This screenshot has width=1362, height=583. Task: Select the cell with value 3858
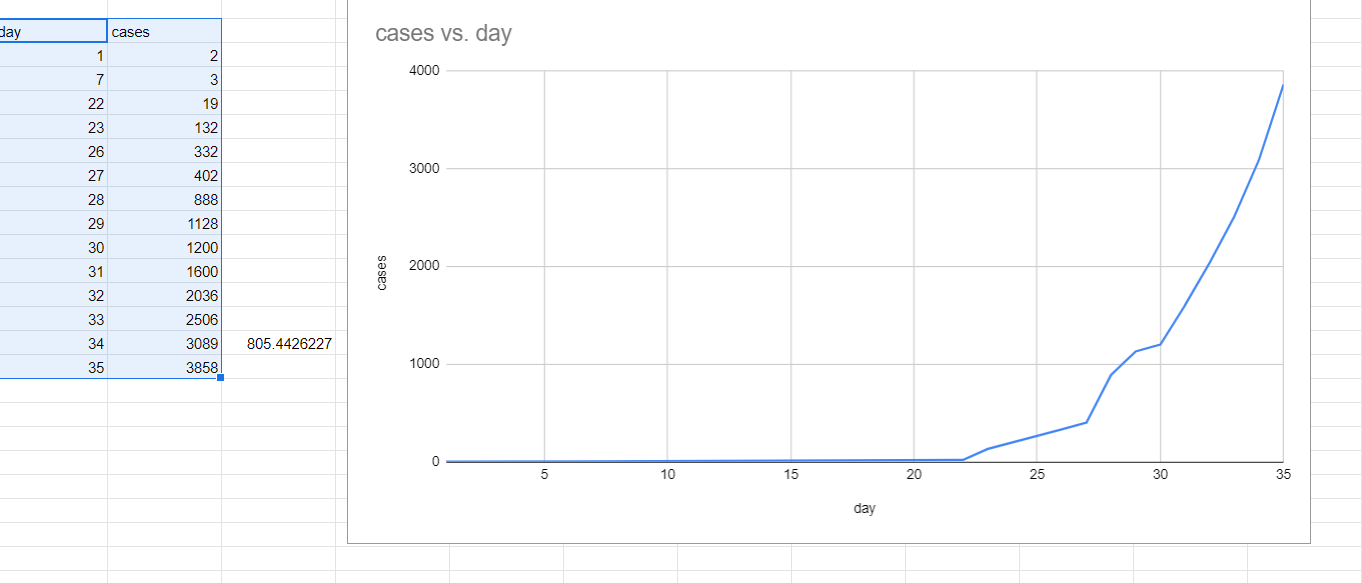click(x=165, y=367)
